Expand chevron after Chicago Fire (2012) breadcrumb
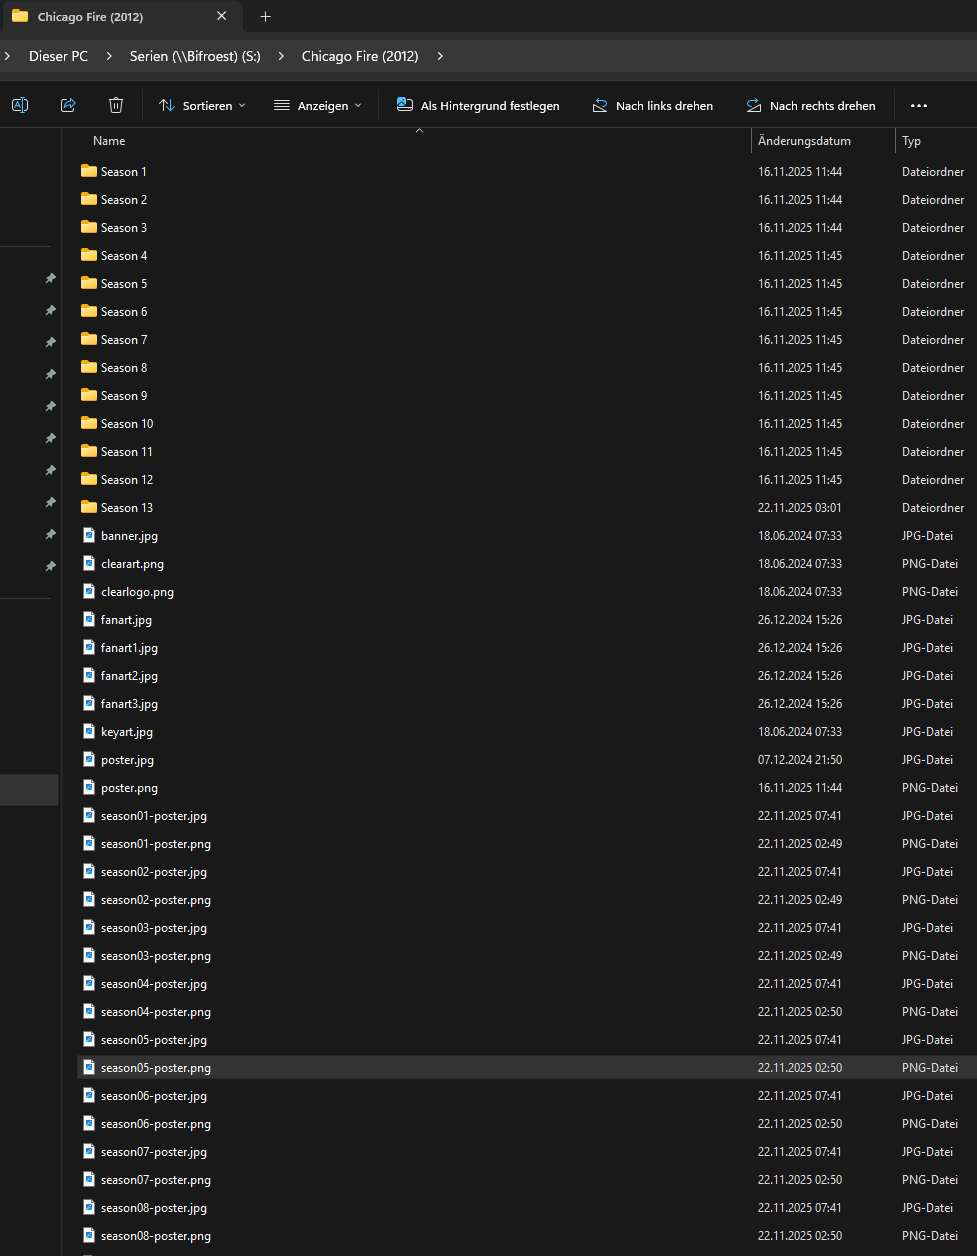Viewport: 977px width, 1256px height. click(x=440, y=56)
